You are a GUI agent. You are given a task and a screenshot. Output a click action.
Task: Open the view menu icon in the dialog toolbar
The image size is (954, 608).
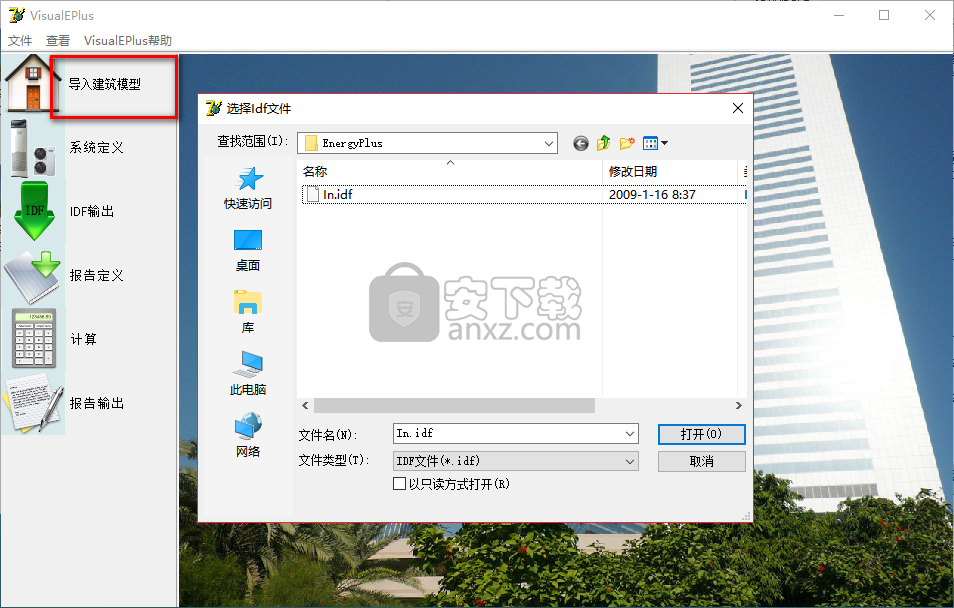(655, 144)
